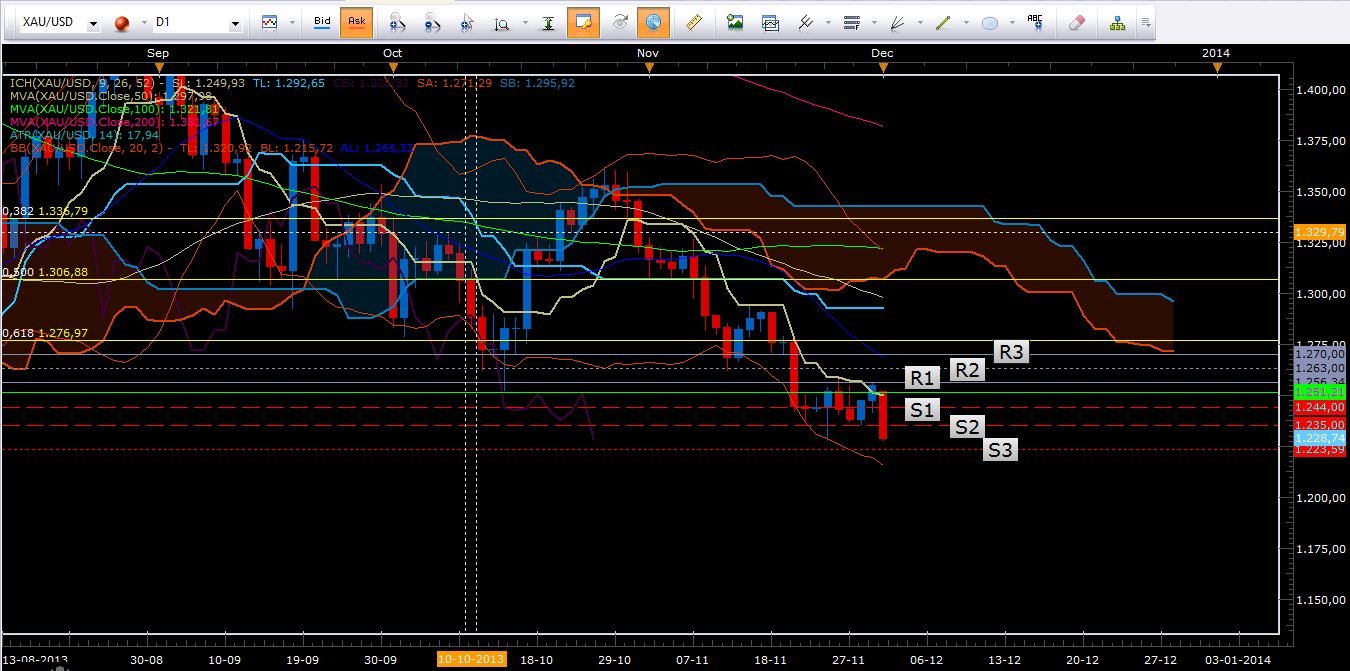Image resolution: width=1350 pixels, height=671 pixels.
Task: Toggle the Ask price mode
Action: pos(356,21)
